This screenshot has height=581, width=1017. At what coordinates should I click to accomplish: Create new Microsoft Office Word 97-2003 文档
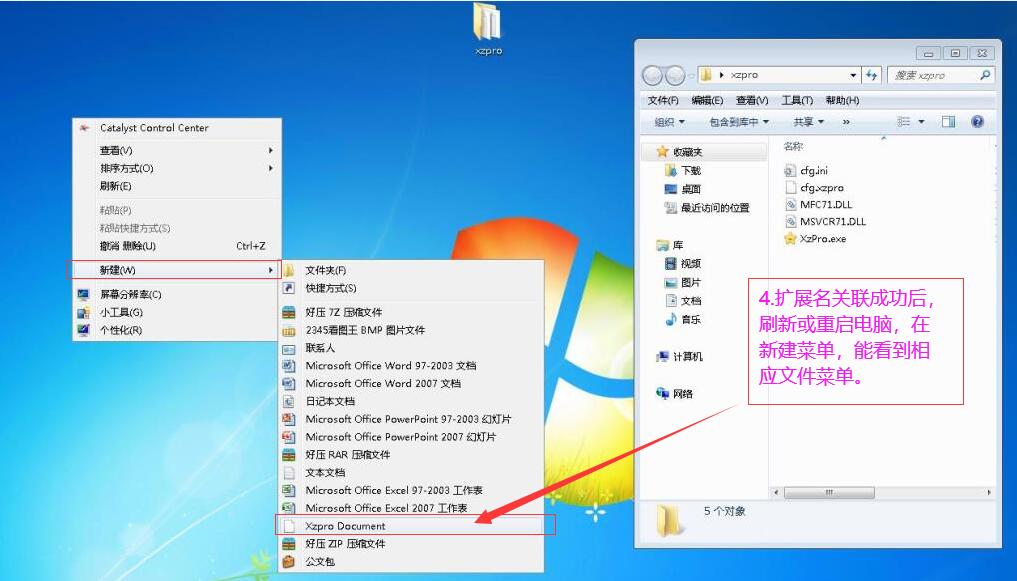[x=411, y=366]
